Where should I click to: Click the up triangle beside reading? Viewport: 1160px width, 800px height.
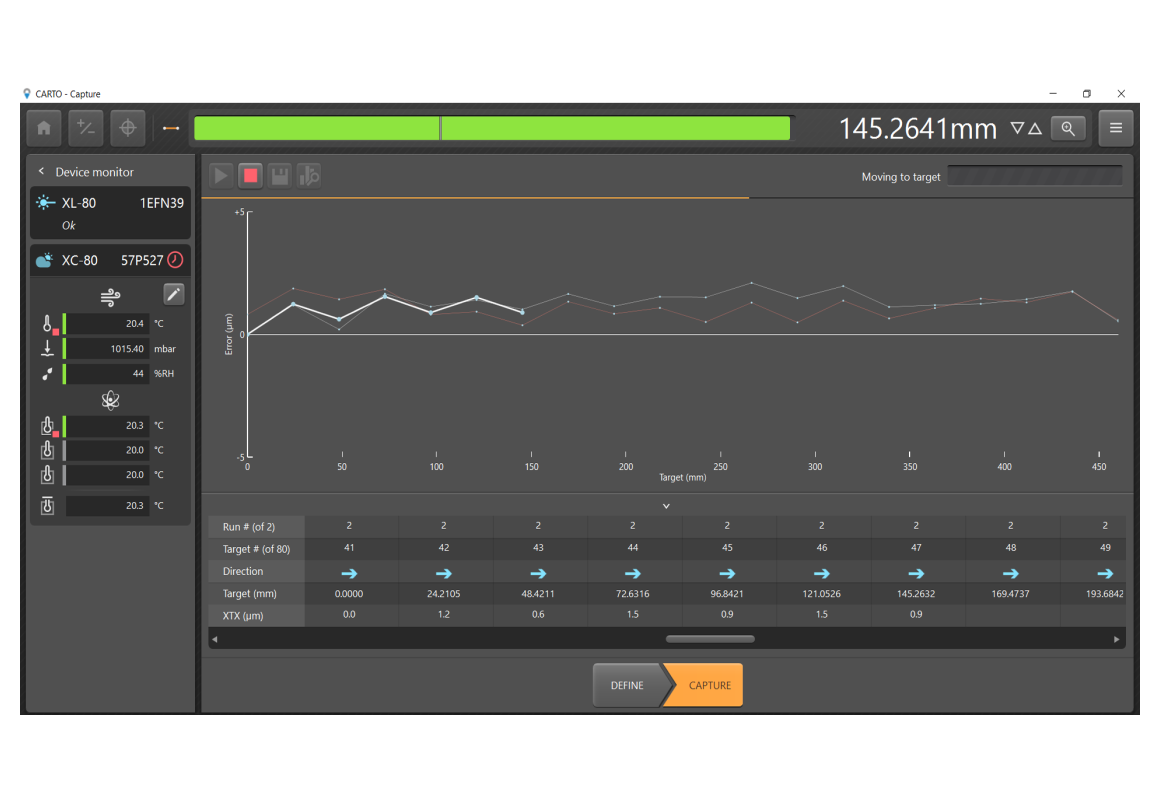(1036, 128)
